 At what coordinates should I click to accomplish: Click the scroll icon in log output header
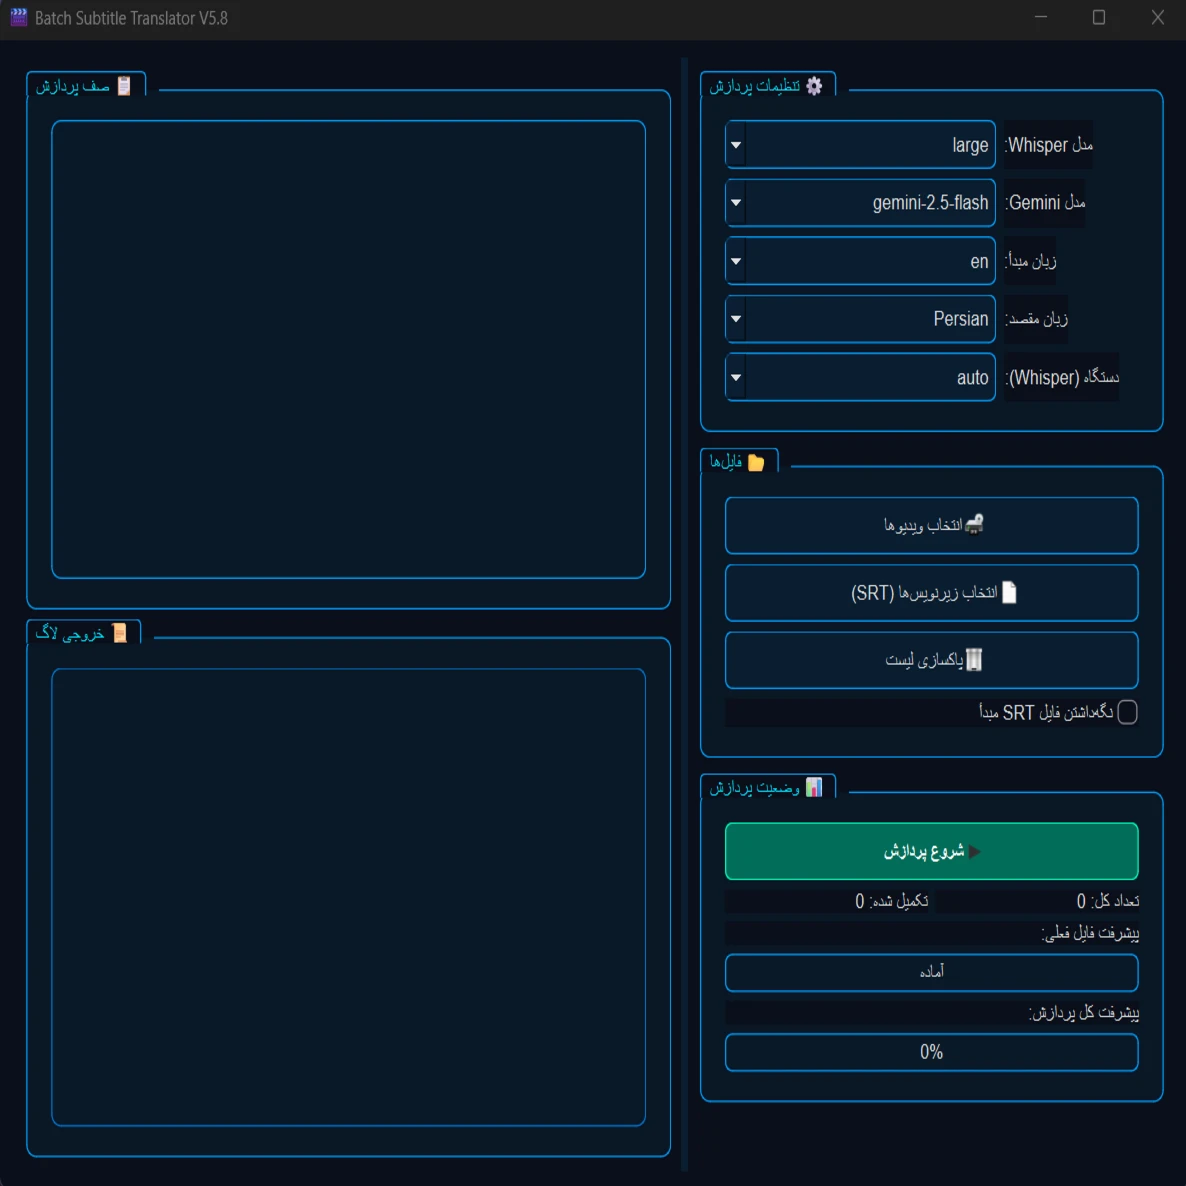[120, 633]
